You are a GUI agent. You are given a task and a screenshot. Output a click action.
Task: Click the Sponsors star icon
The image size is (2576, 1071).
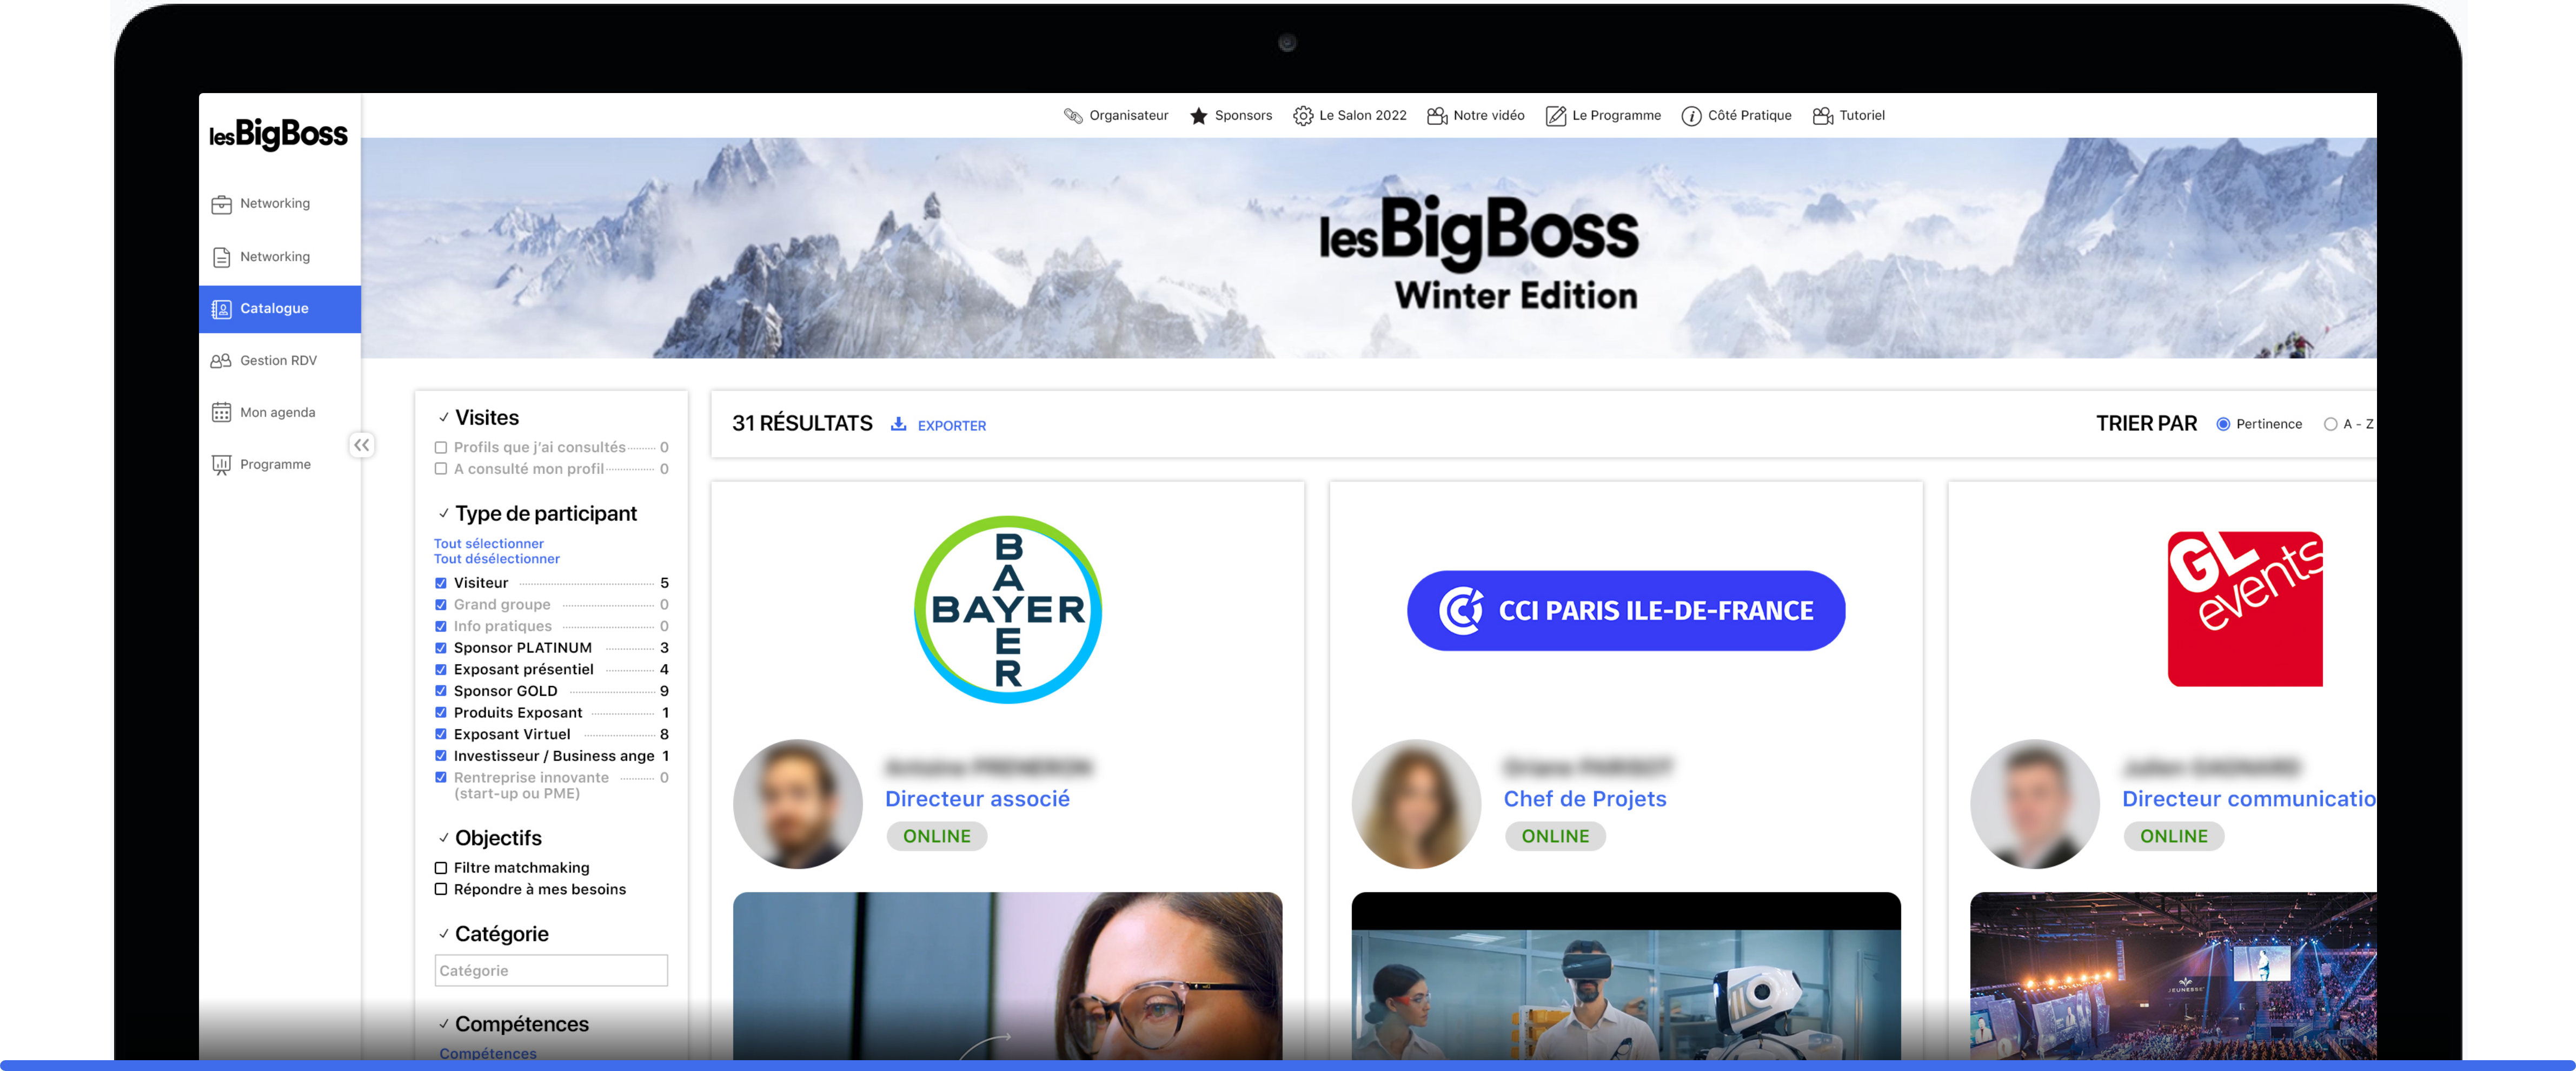pyautogui.click(x=1198, y=116)
